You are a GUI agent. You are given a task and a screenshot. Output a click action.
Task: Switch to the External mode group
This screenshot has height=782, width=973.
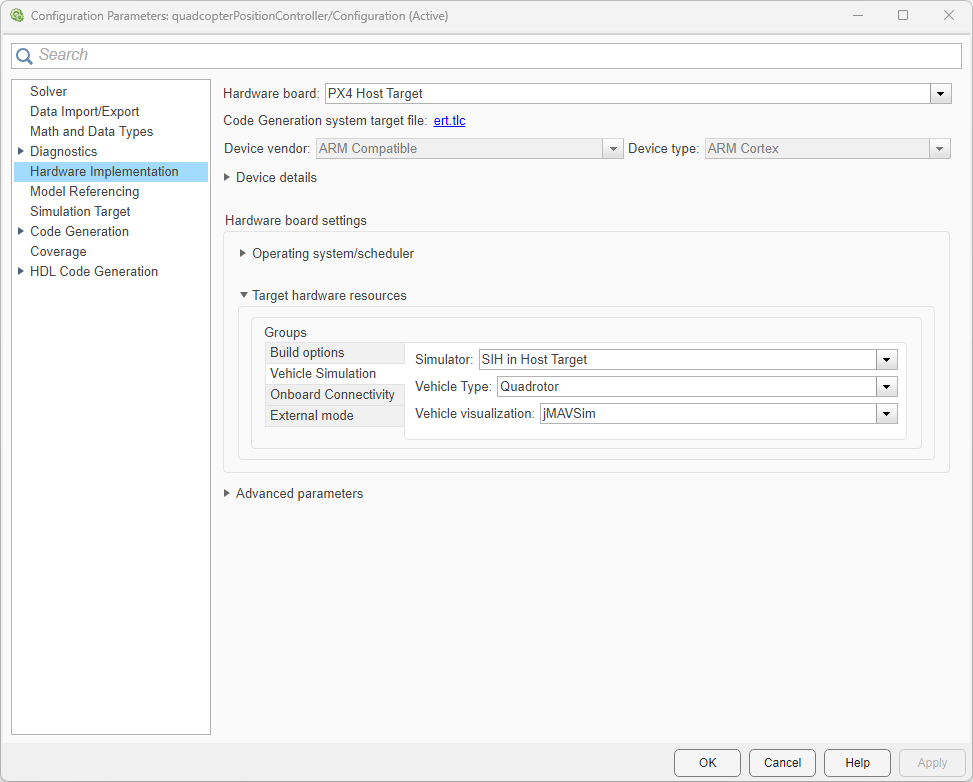pos(312,415)
